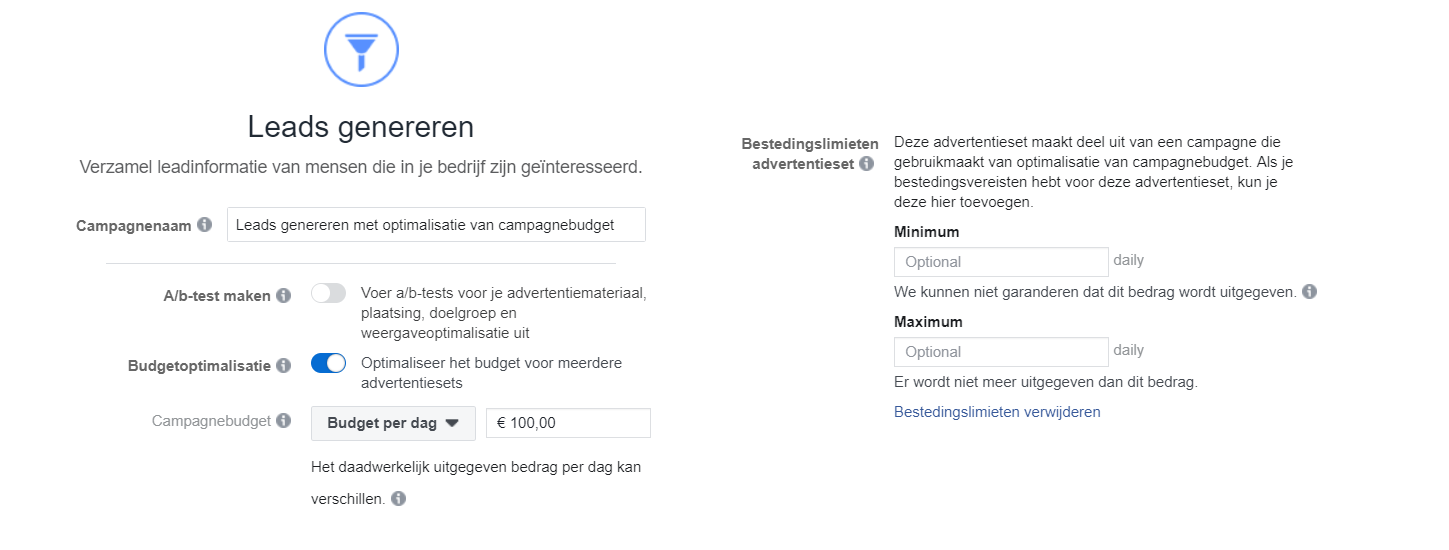Open info tooltip next to Campagnenaam
Image resolution: width=1449 pixels, height=550 pixels.
(205, 225)
